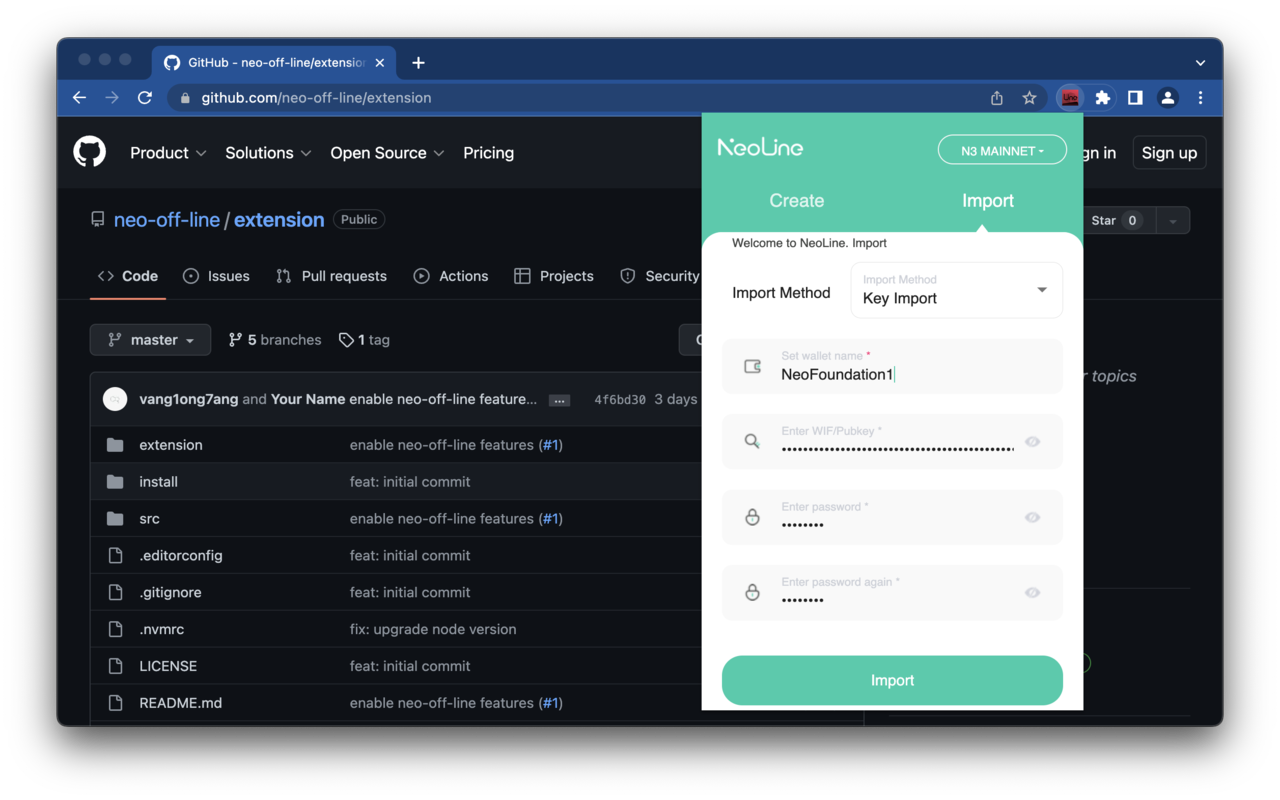The height and width of the screenshot is (800, 1280).
Task: Open the fix: upgrade node version commit
Action: click(x=433, y=629)
